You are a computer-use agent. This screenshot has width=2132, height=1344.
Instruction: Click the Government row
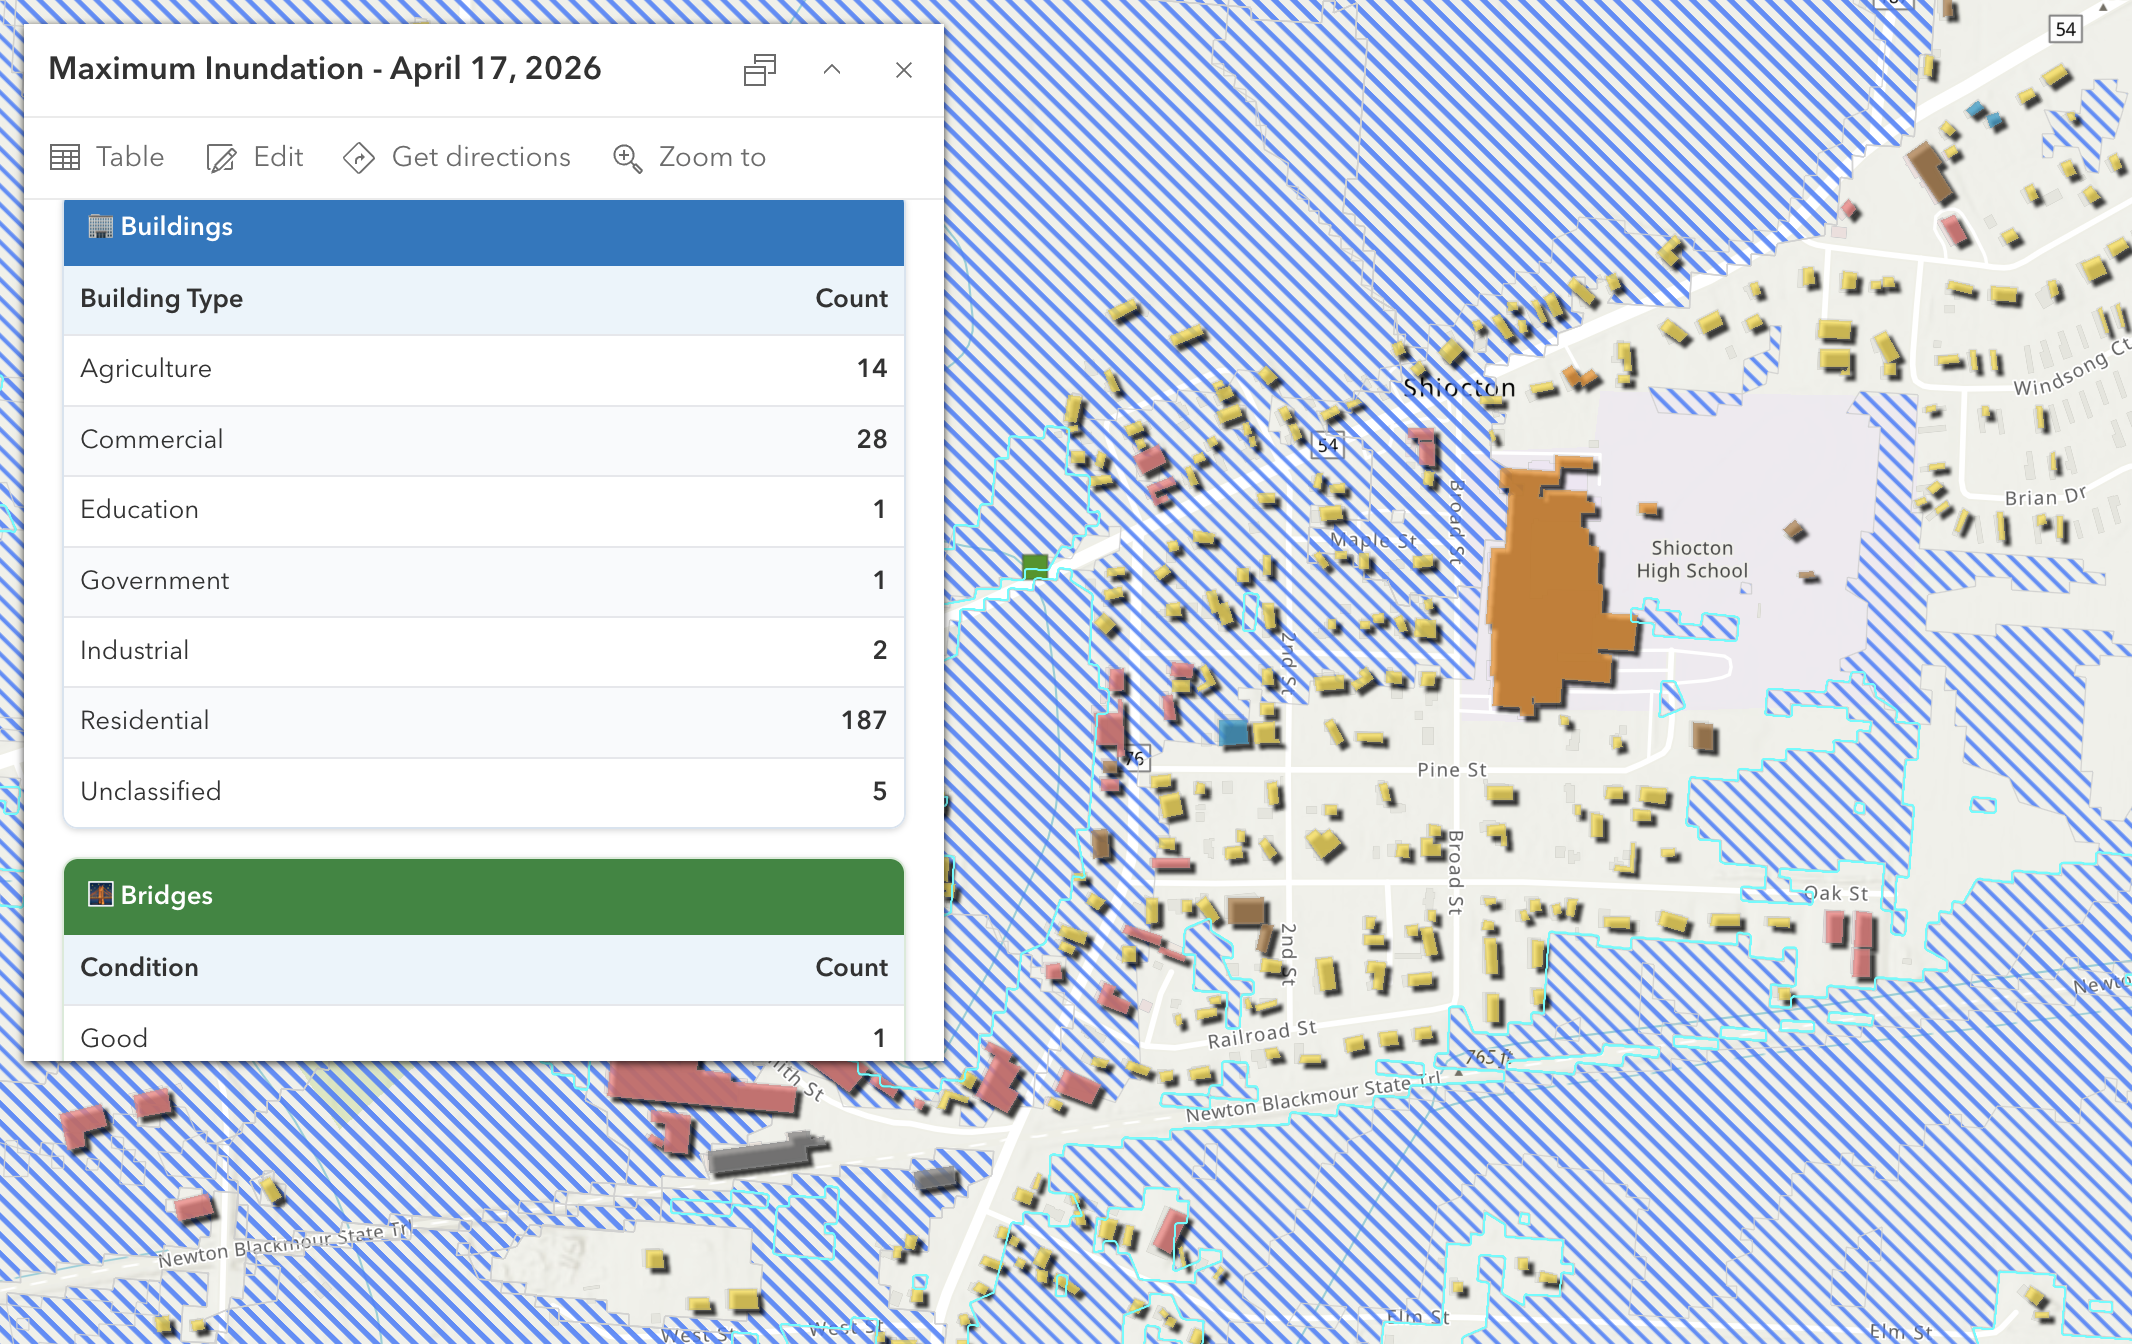484,581
